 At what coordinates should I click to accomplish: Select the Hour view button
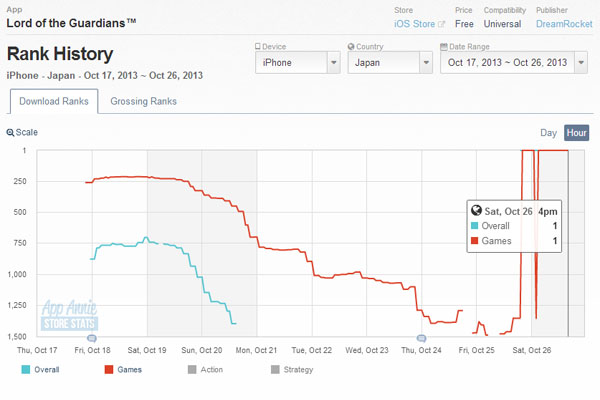(x=576, y=133)
